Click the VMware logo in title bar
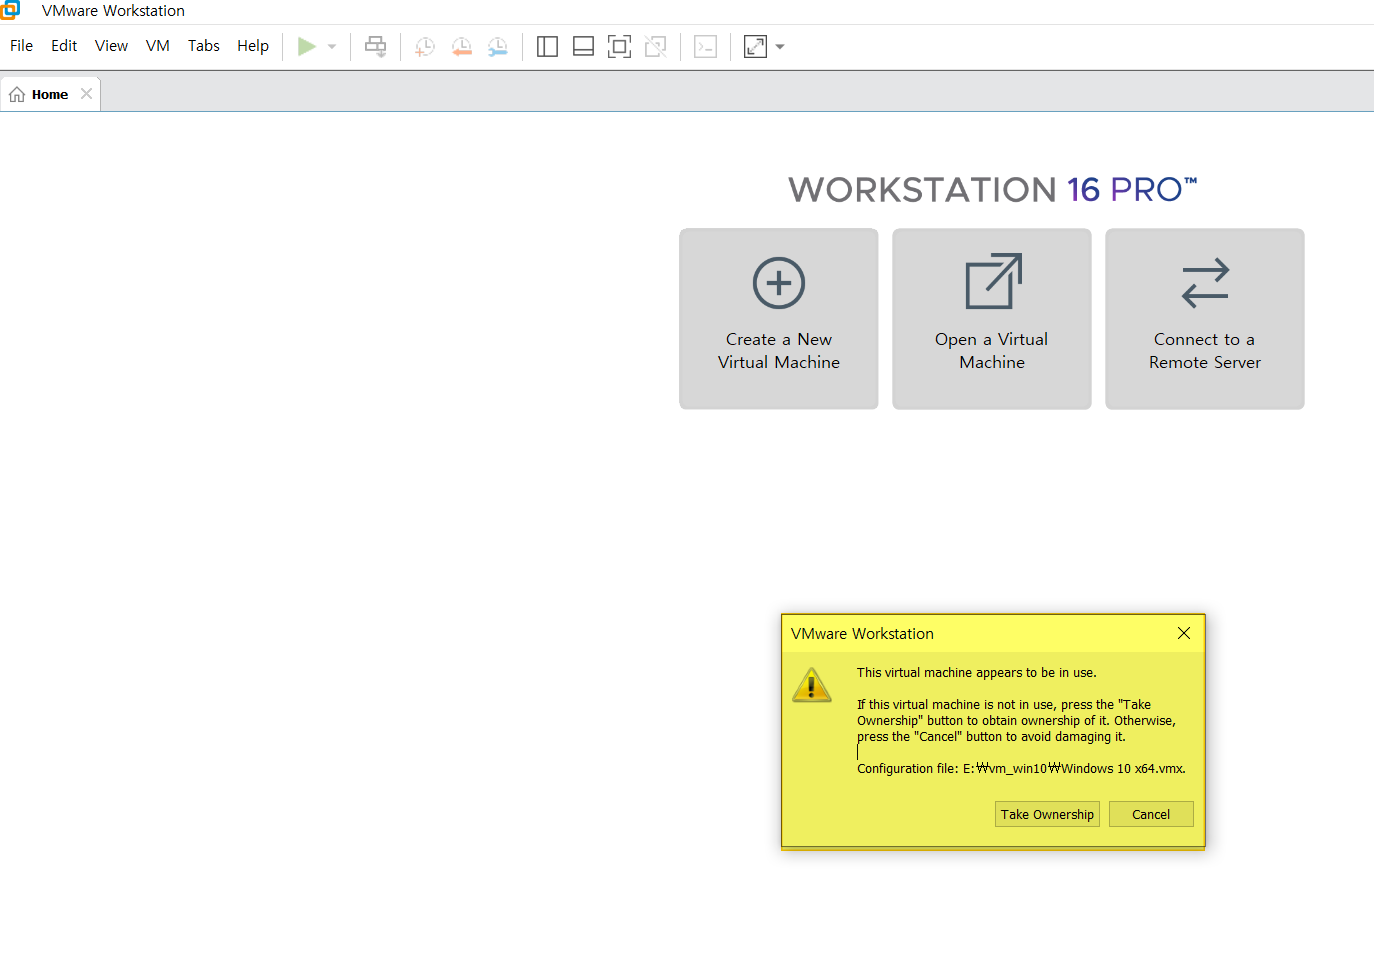Image resolution: width=1374 pixels, height=953 pixels. (x=10, y=10)
